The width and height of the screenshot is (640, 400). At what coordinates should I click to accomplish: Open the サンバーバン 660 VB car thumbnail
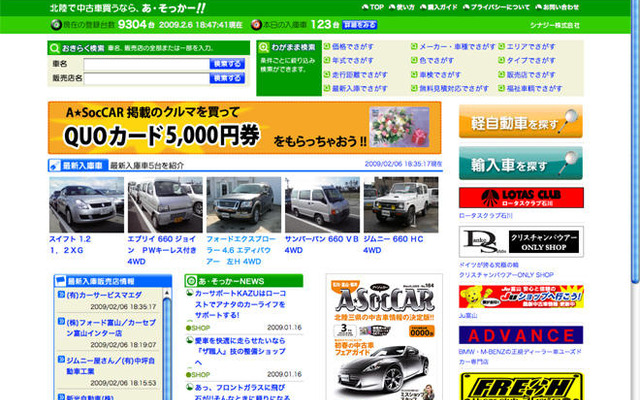pyautogui.click(x=322, y=204)
